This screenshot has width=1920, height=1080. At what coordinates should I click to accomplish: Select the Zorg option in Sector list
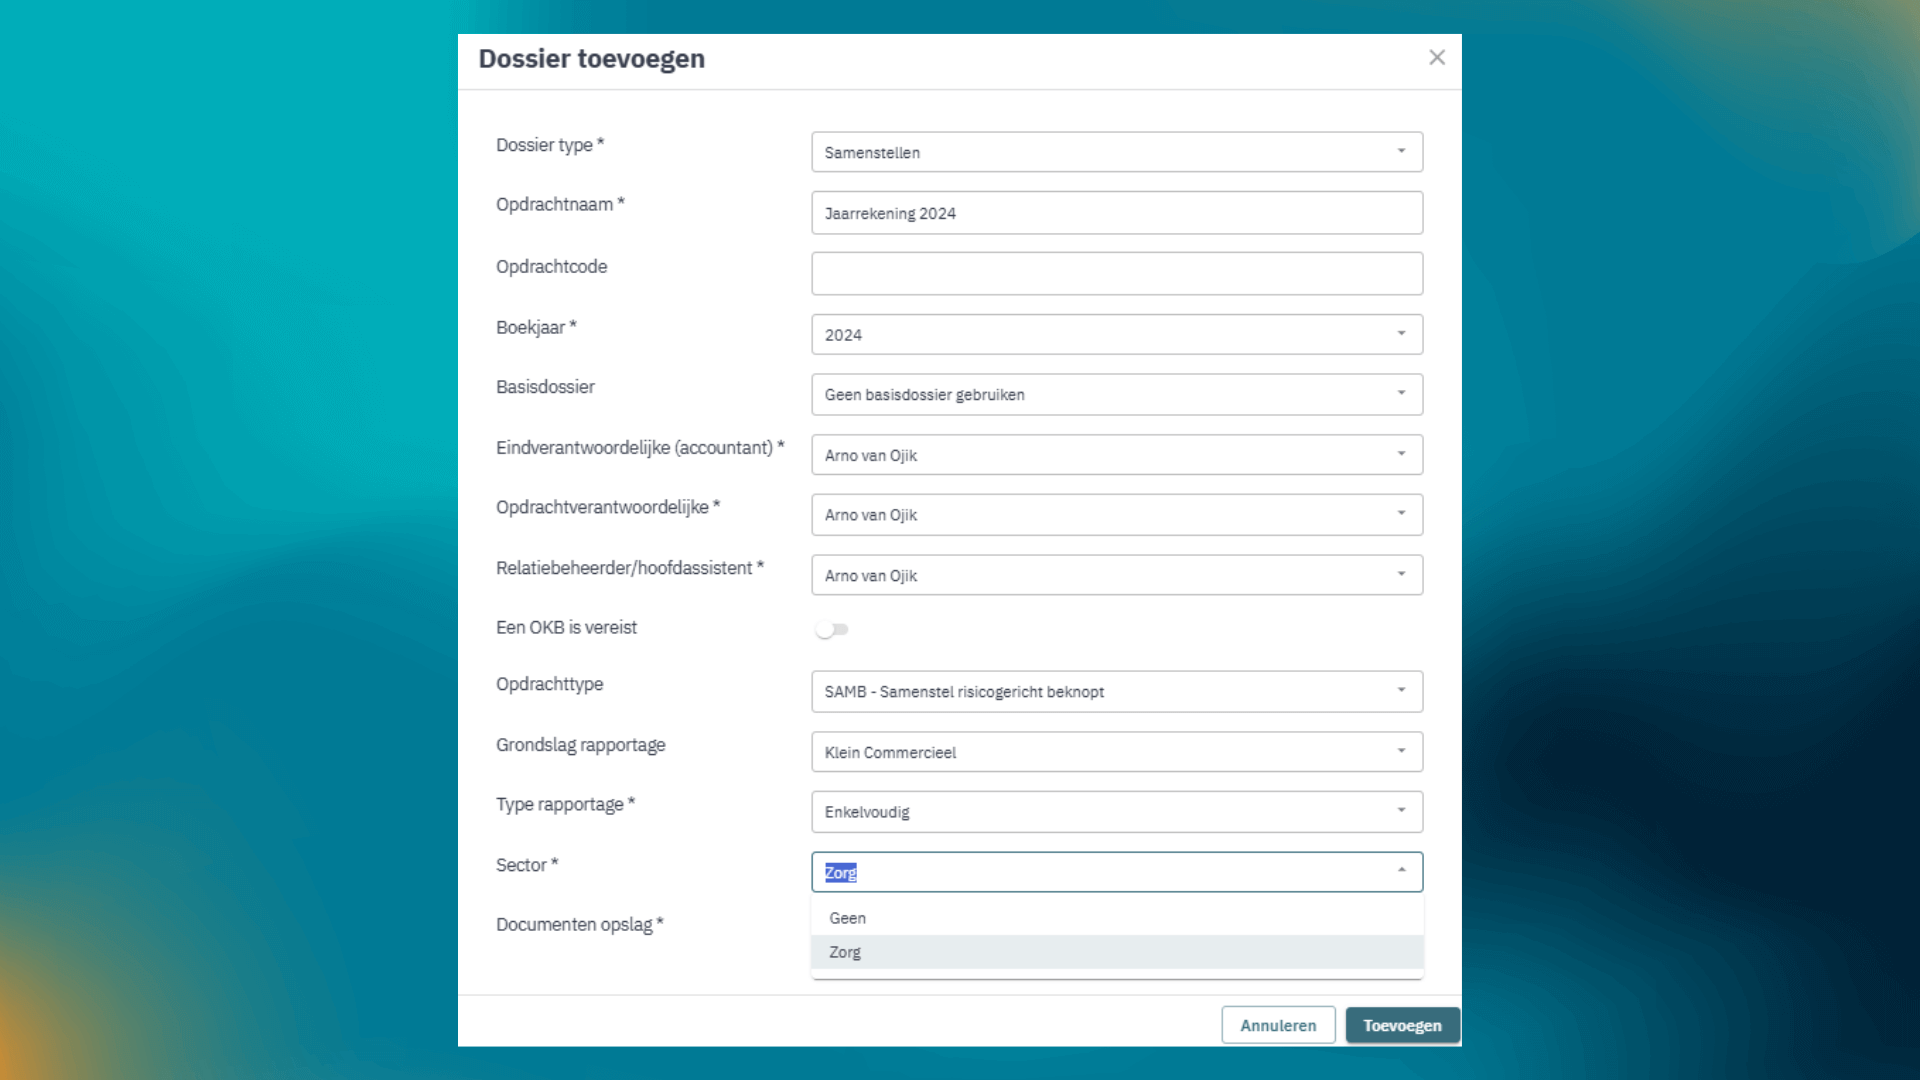coord(1117,952)
